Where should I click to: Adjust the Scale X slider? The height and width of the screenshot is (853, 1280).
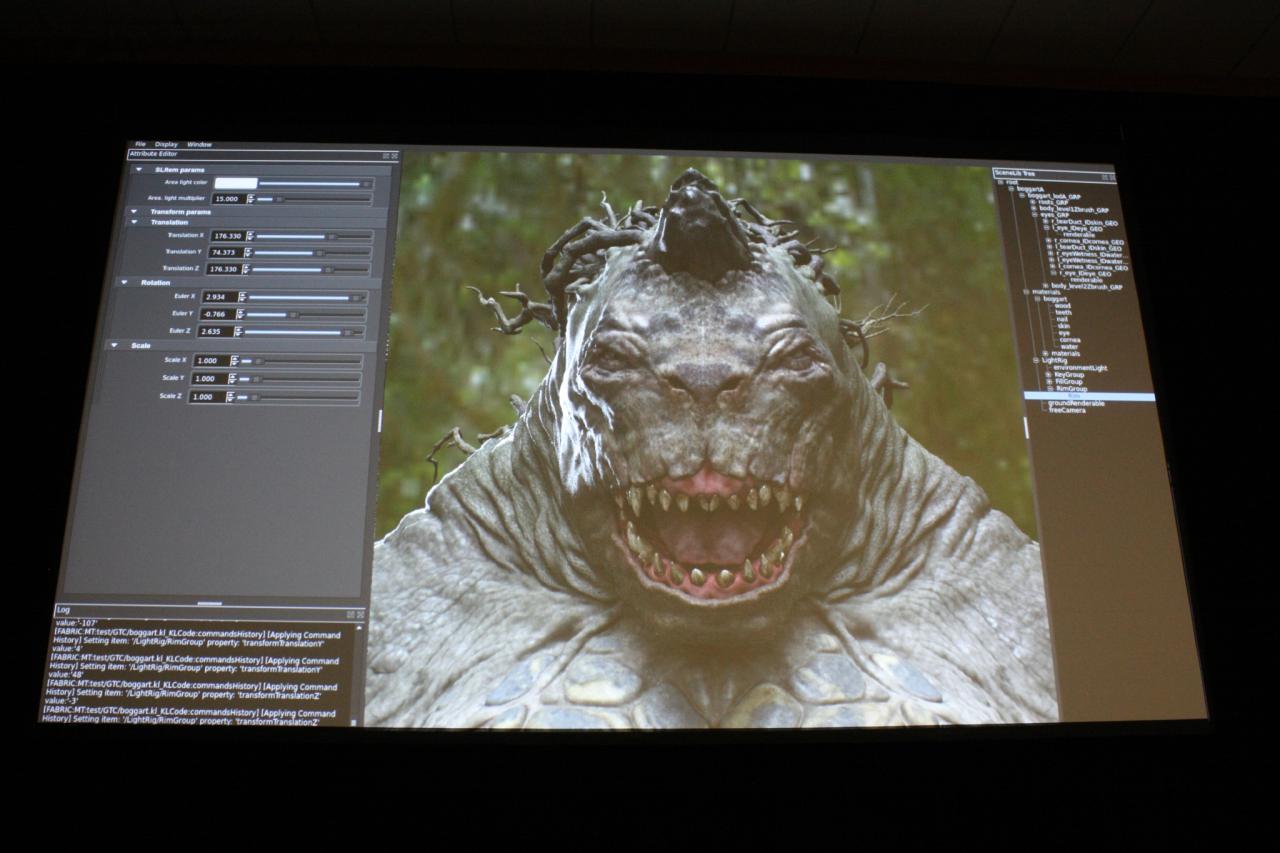[301, 360]
